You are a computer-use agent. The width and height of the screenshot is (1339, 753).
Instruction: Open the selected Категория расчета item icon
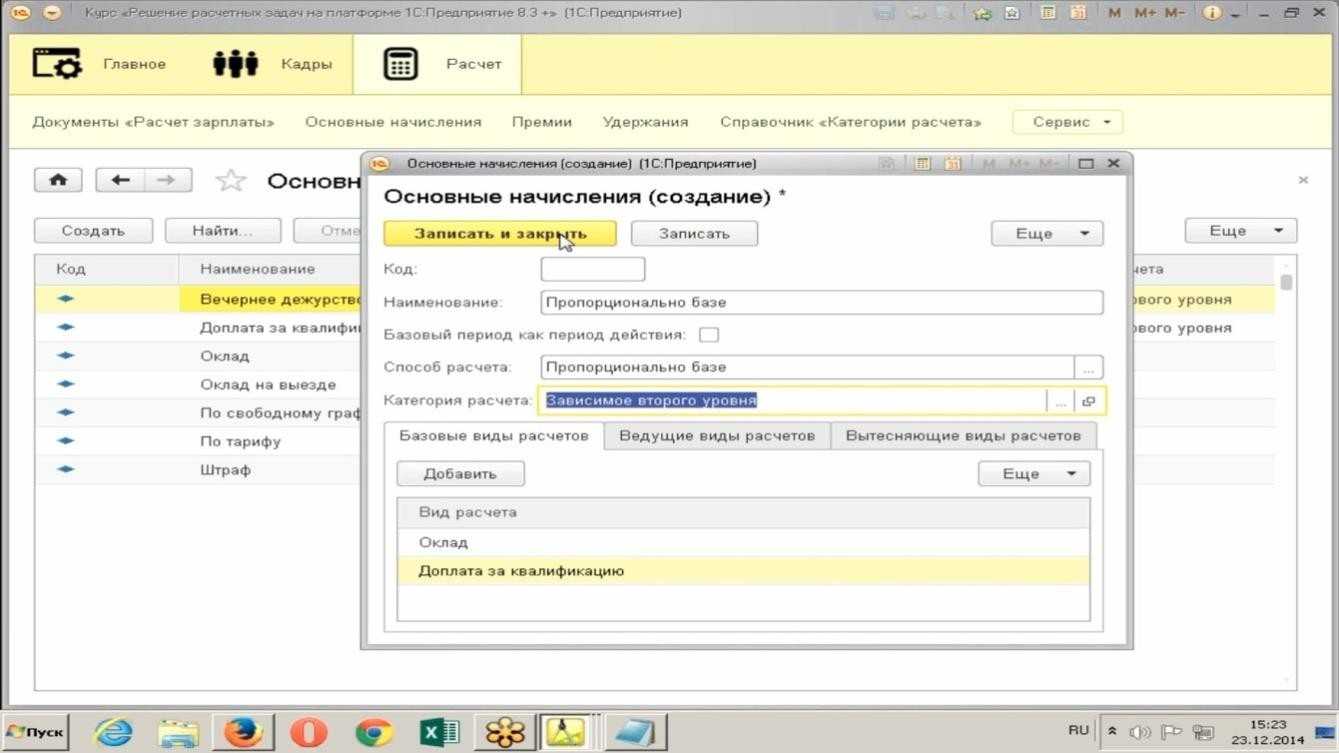tap(1089, 401)
